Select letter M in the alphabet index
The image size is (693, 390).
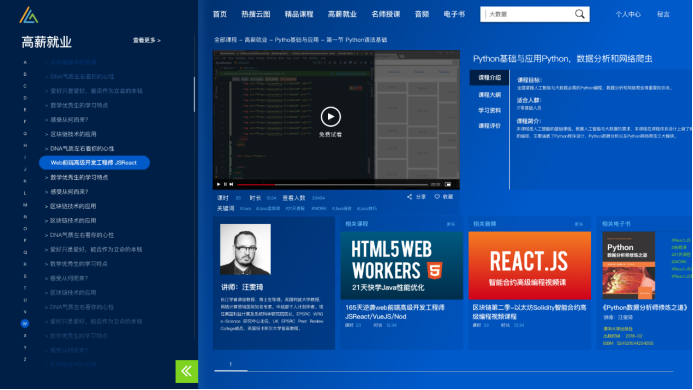[x=25, y=205]
